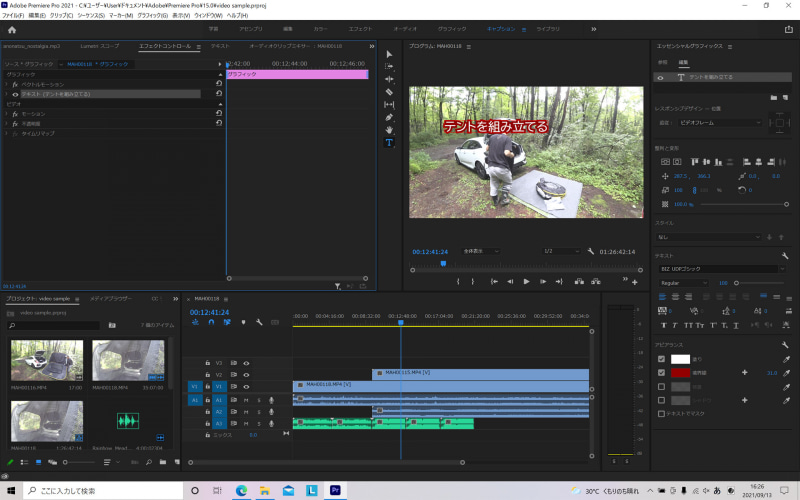The width and height of the screenshot is (800, 500).
Task: Align text layer vertical center in frame
Action: [665, 162]
